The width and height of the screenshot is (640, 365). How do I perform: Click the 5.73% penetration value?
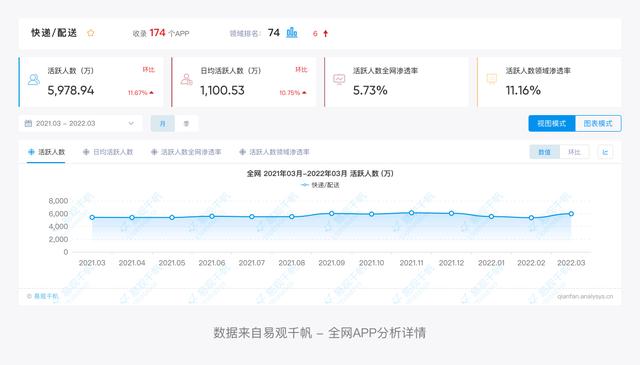point(370,90)
